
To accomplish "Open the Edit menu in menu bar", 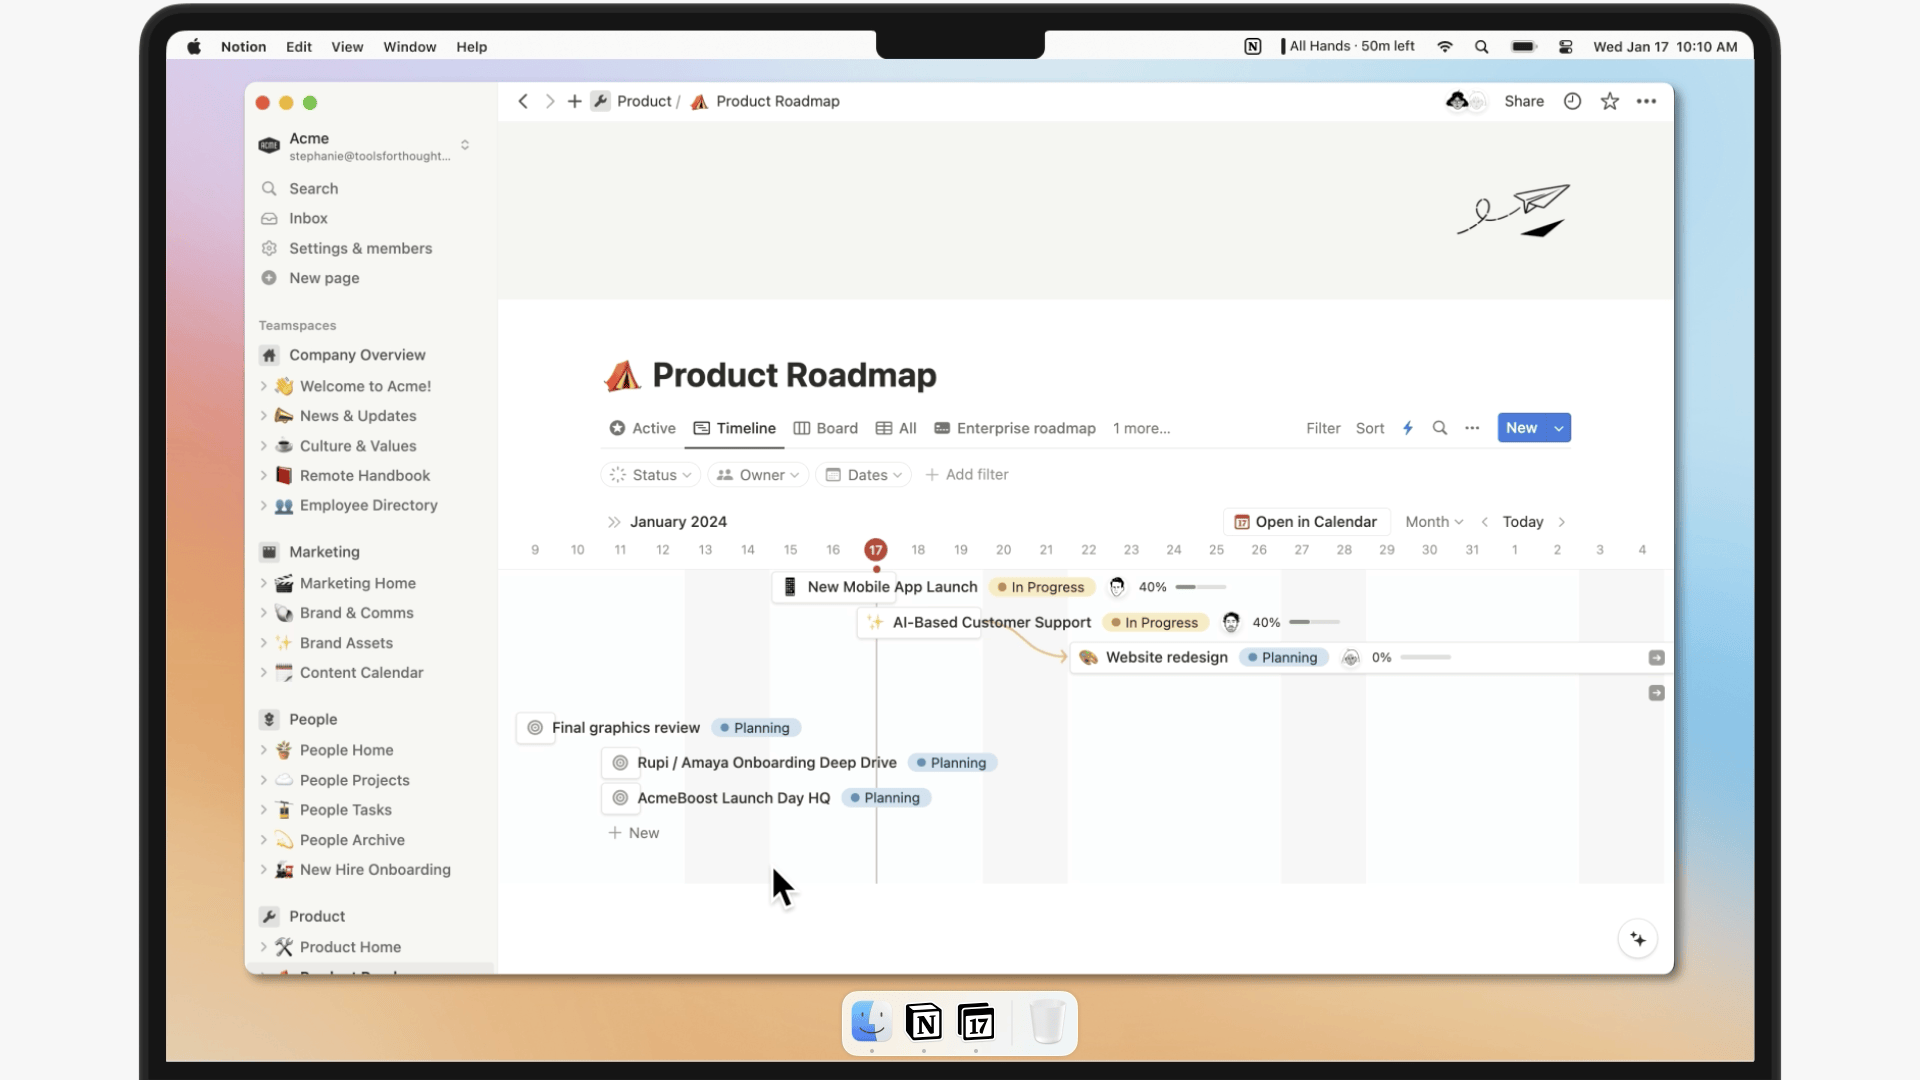I will point(298,47).
